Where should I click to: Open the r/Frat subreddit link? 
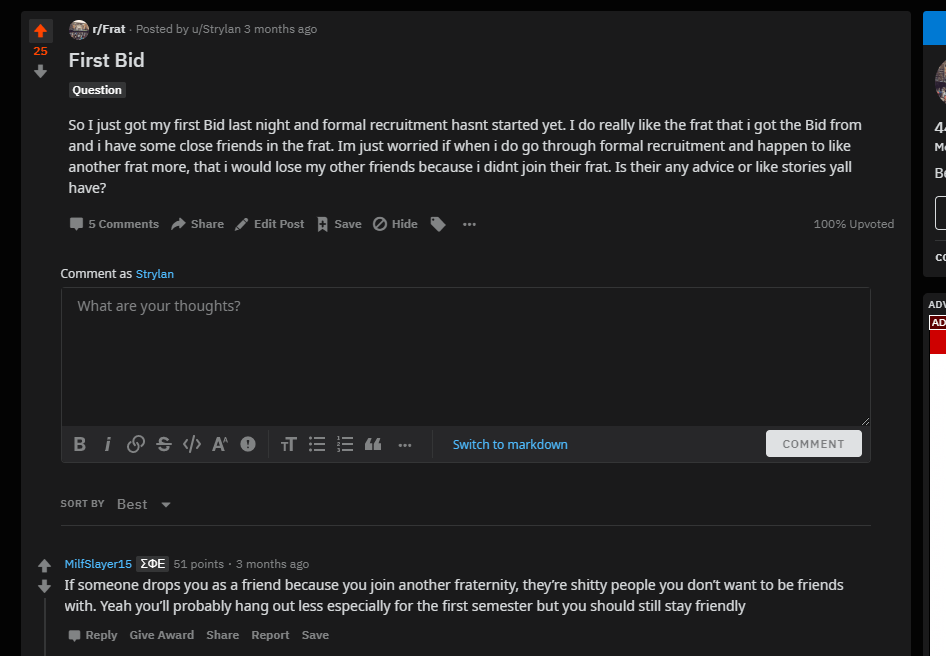click(108, 29)
